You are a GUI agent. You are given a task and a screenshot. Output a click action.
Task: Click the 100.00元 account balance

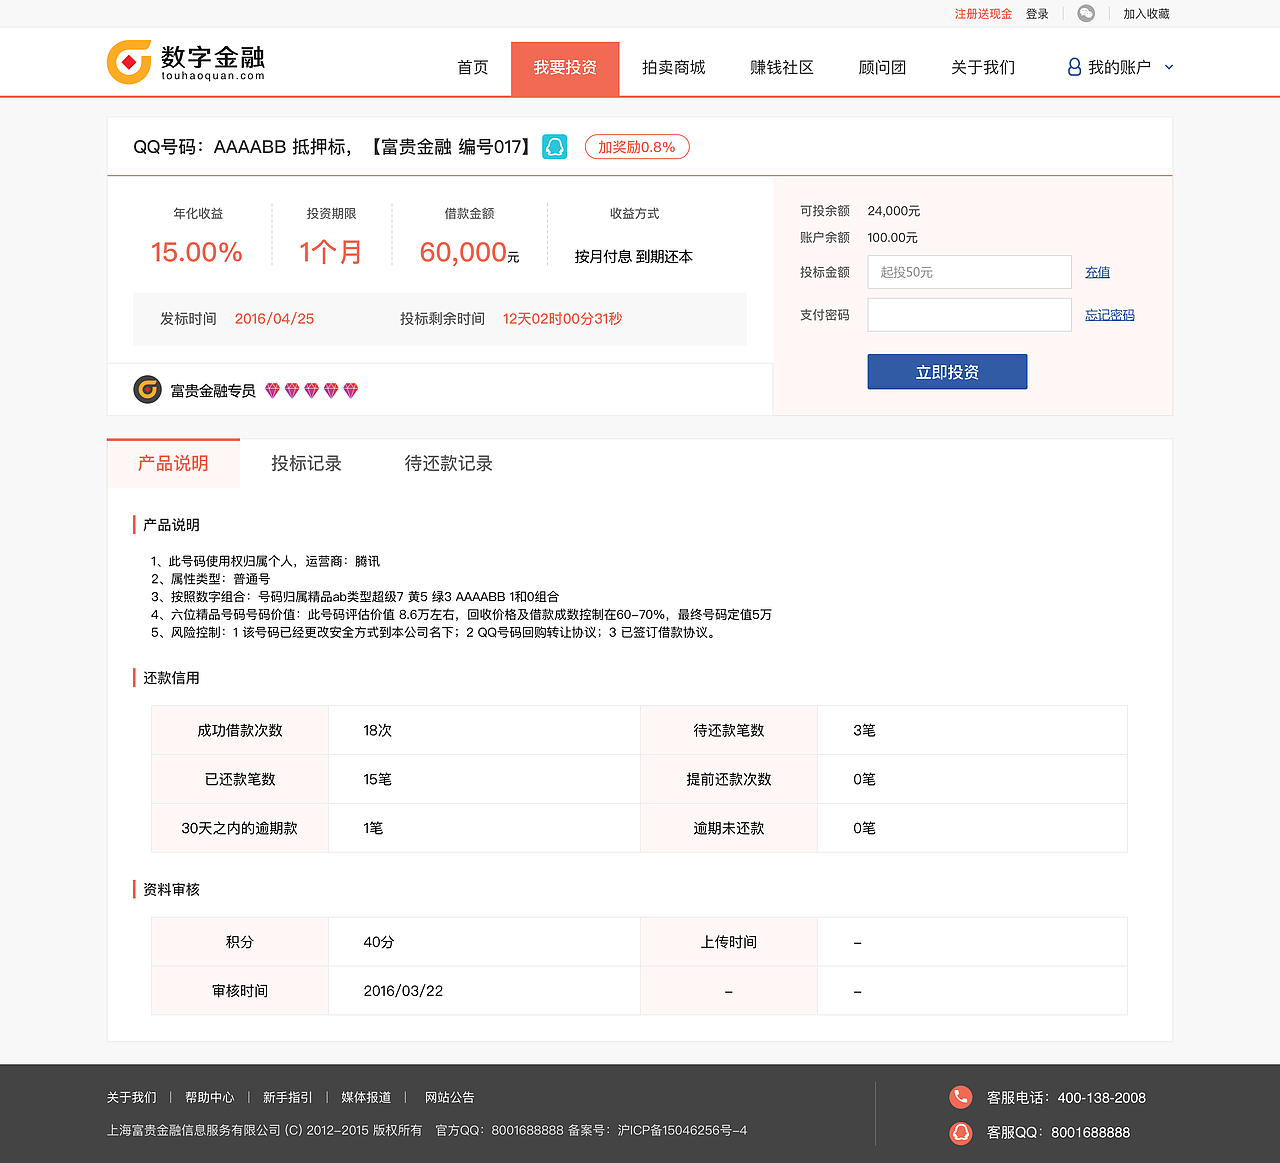click(892, 238)
